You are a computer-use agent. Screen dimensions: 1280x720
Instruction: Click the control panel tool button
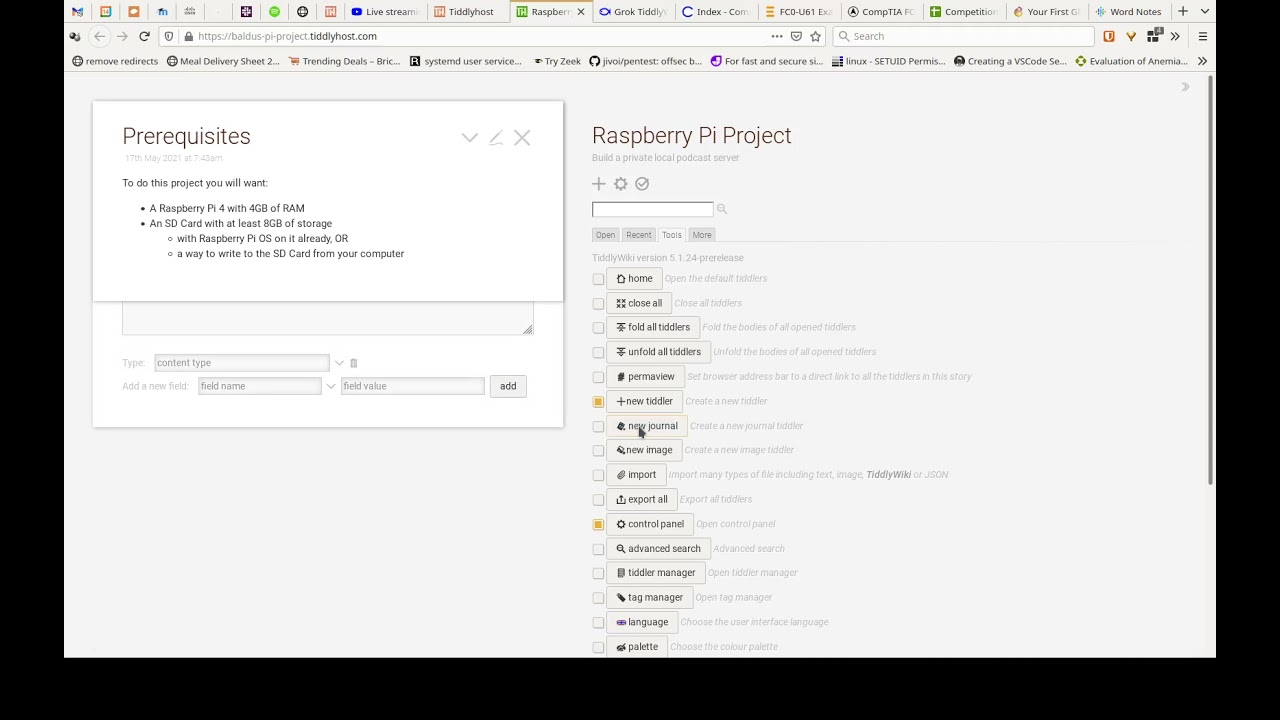tap(649, 524)
